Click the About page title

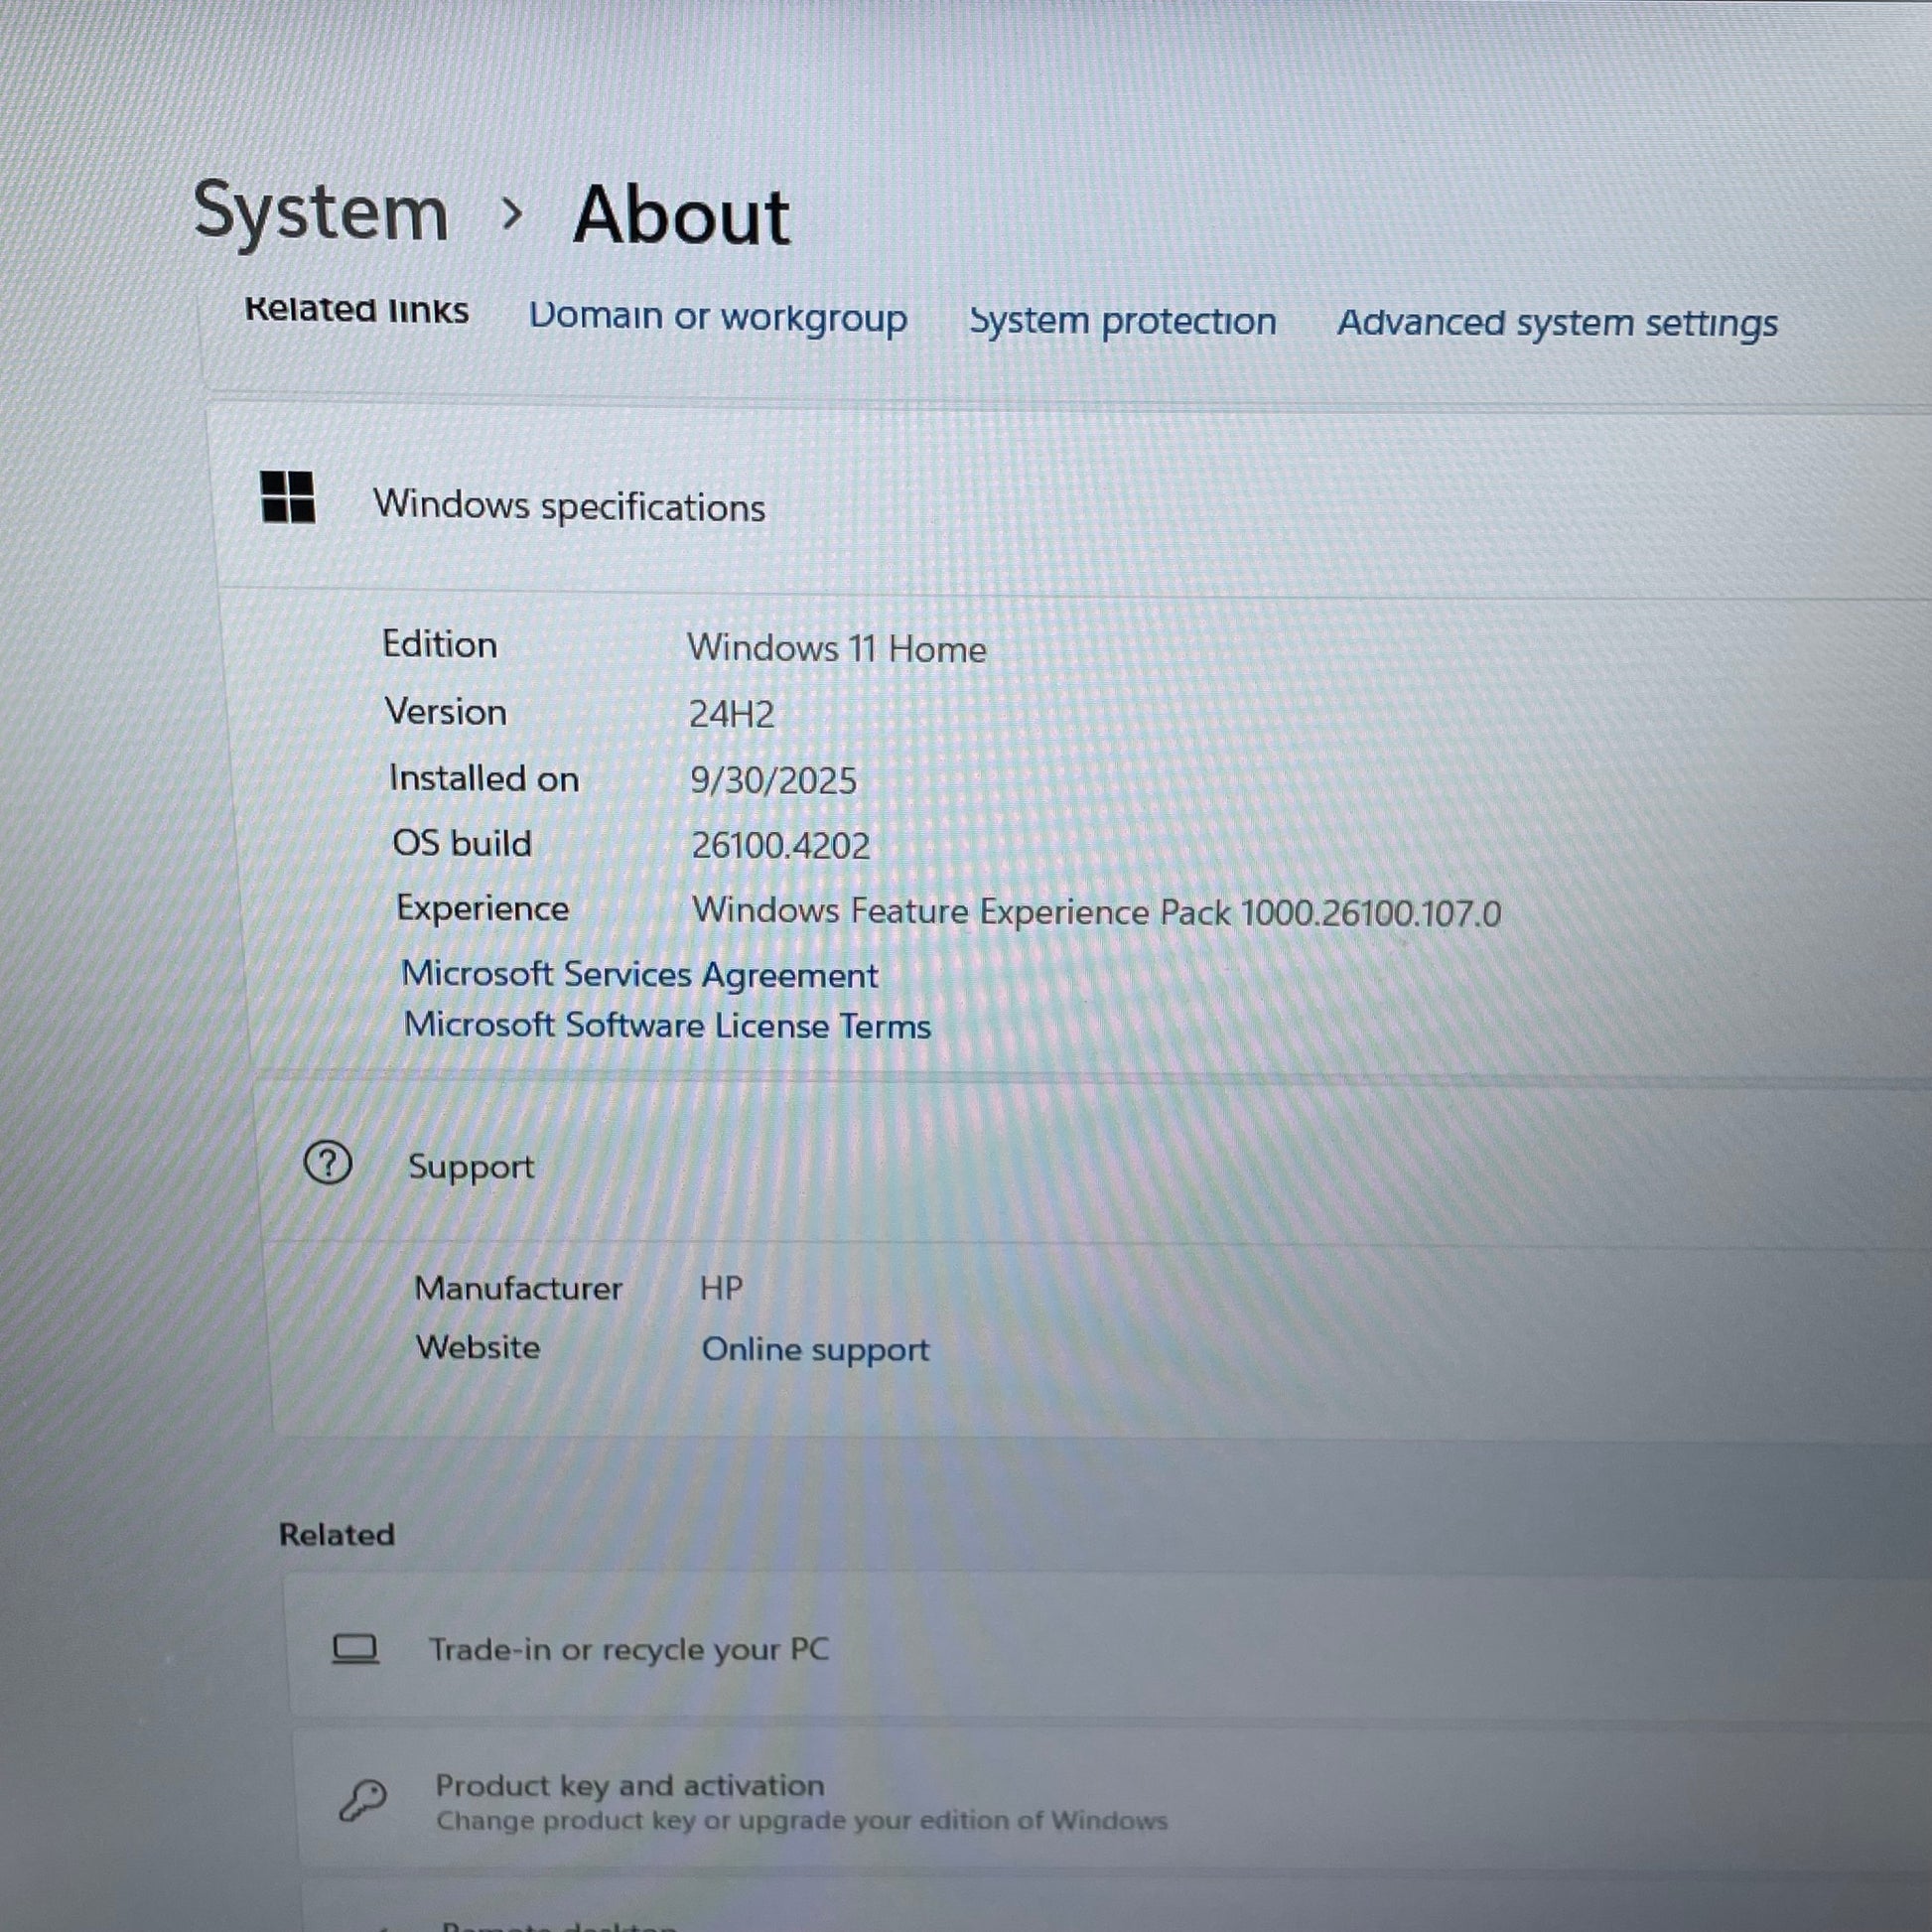click(681, 215)
